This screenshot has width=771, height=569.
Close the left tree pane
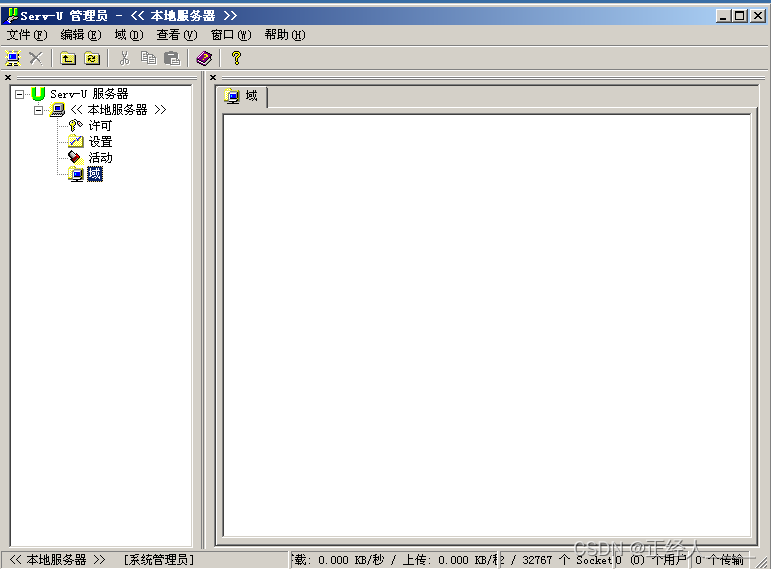click(8, 77)
